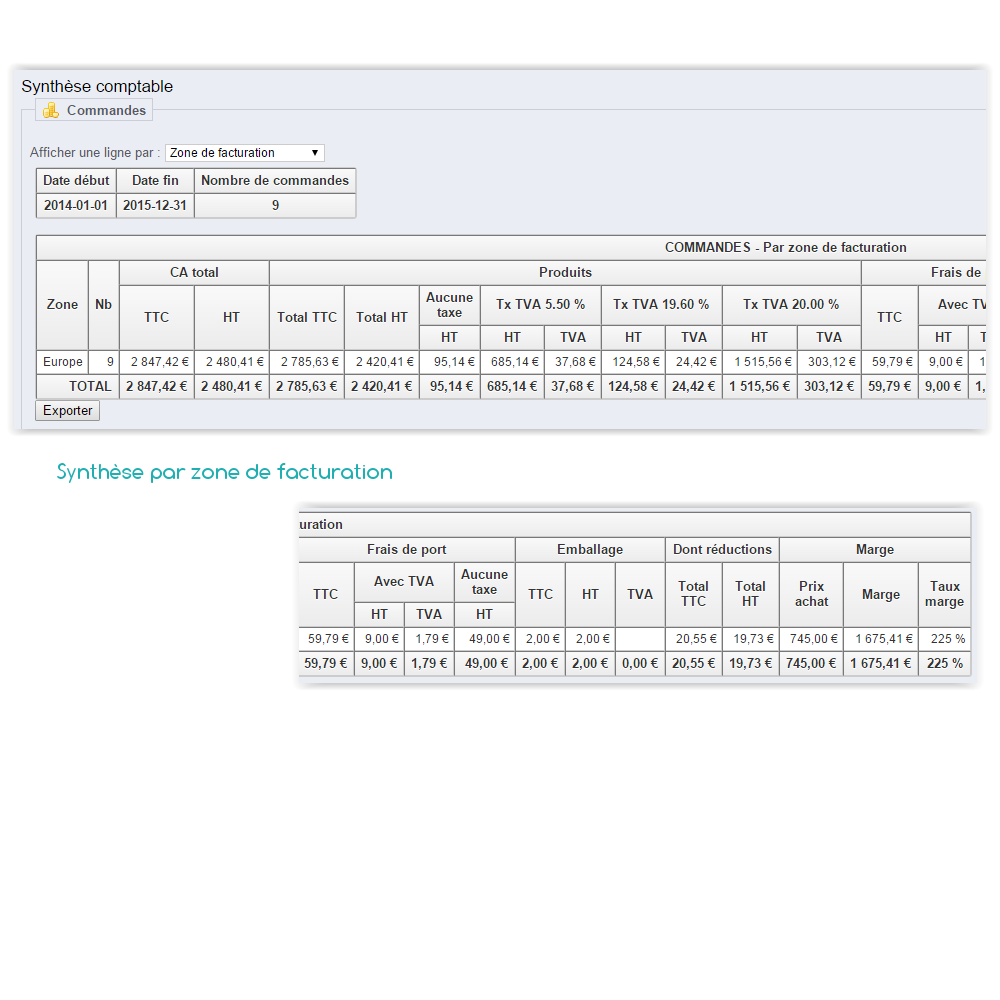Click the 'Dont réductions' group header
Screen dimensions: 1000x1000
(x=722, y=550)
